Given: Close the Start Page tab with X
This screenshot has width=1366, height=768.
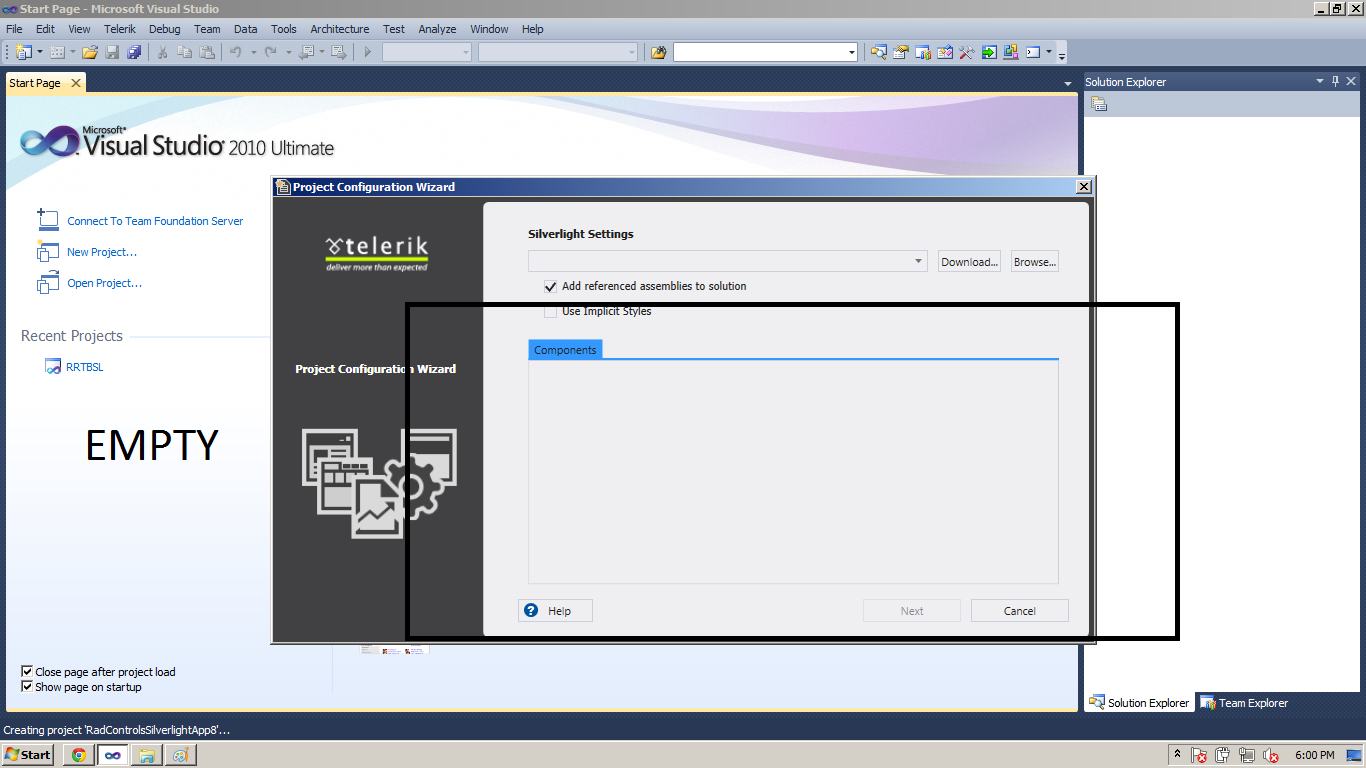Looking at the screenshot, I should [x=76, y=83].
